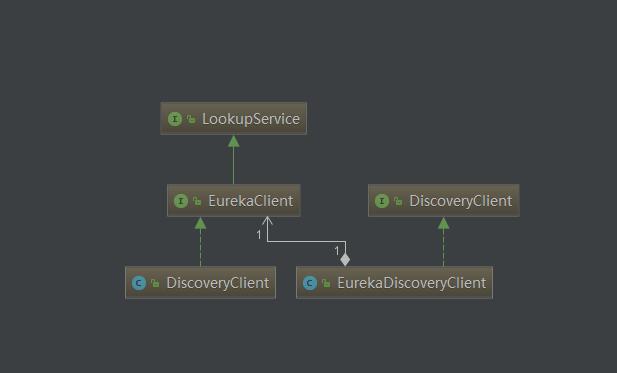Click the EurekaDiscoveryClient name text

412,283
